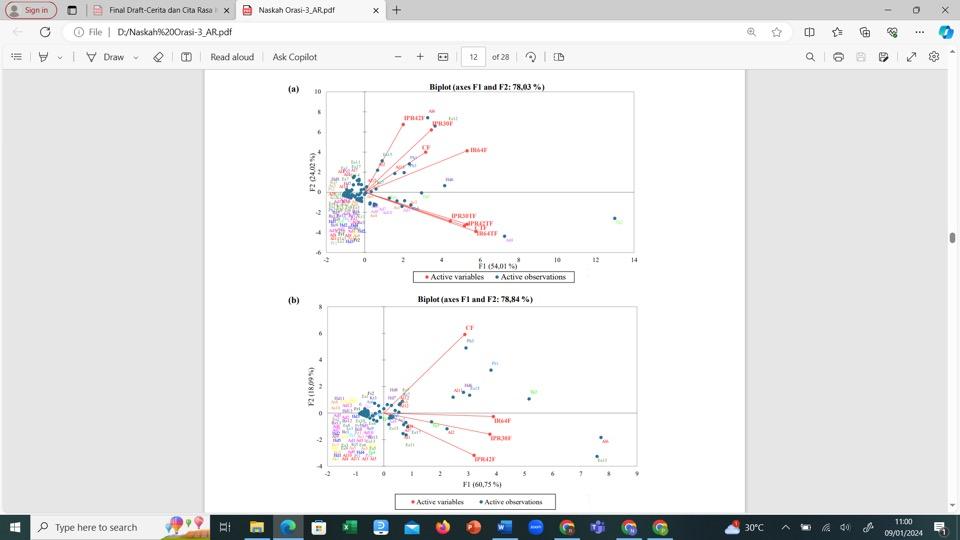
Task: Zoom out the PDF page
Action: point(398,57)
